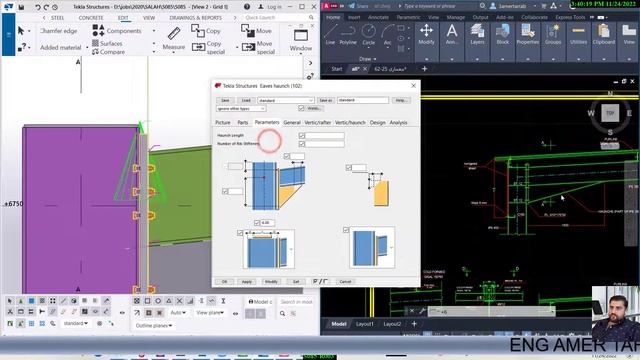Click Tekla undo arrow

tap(38, 7)
